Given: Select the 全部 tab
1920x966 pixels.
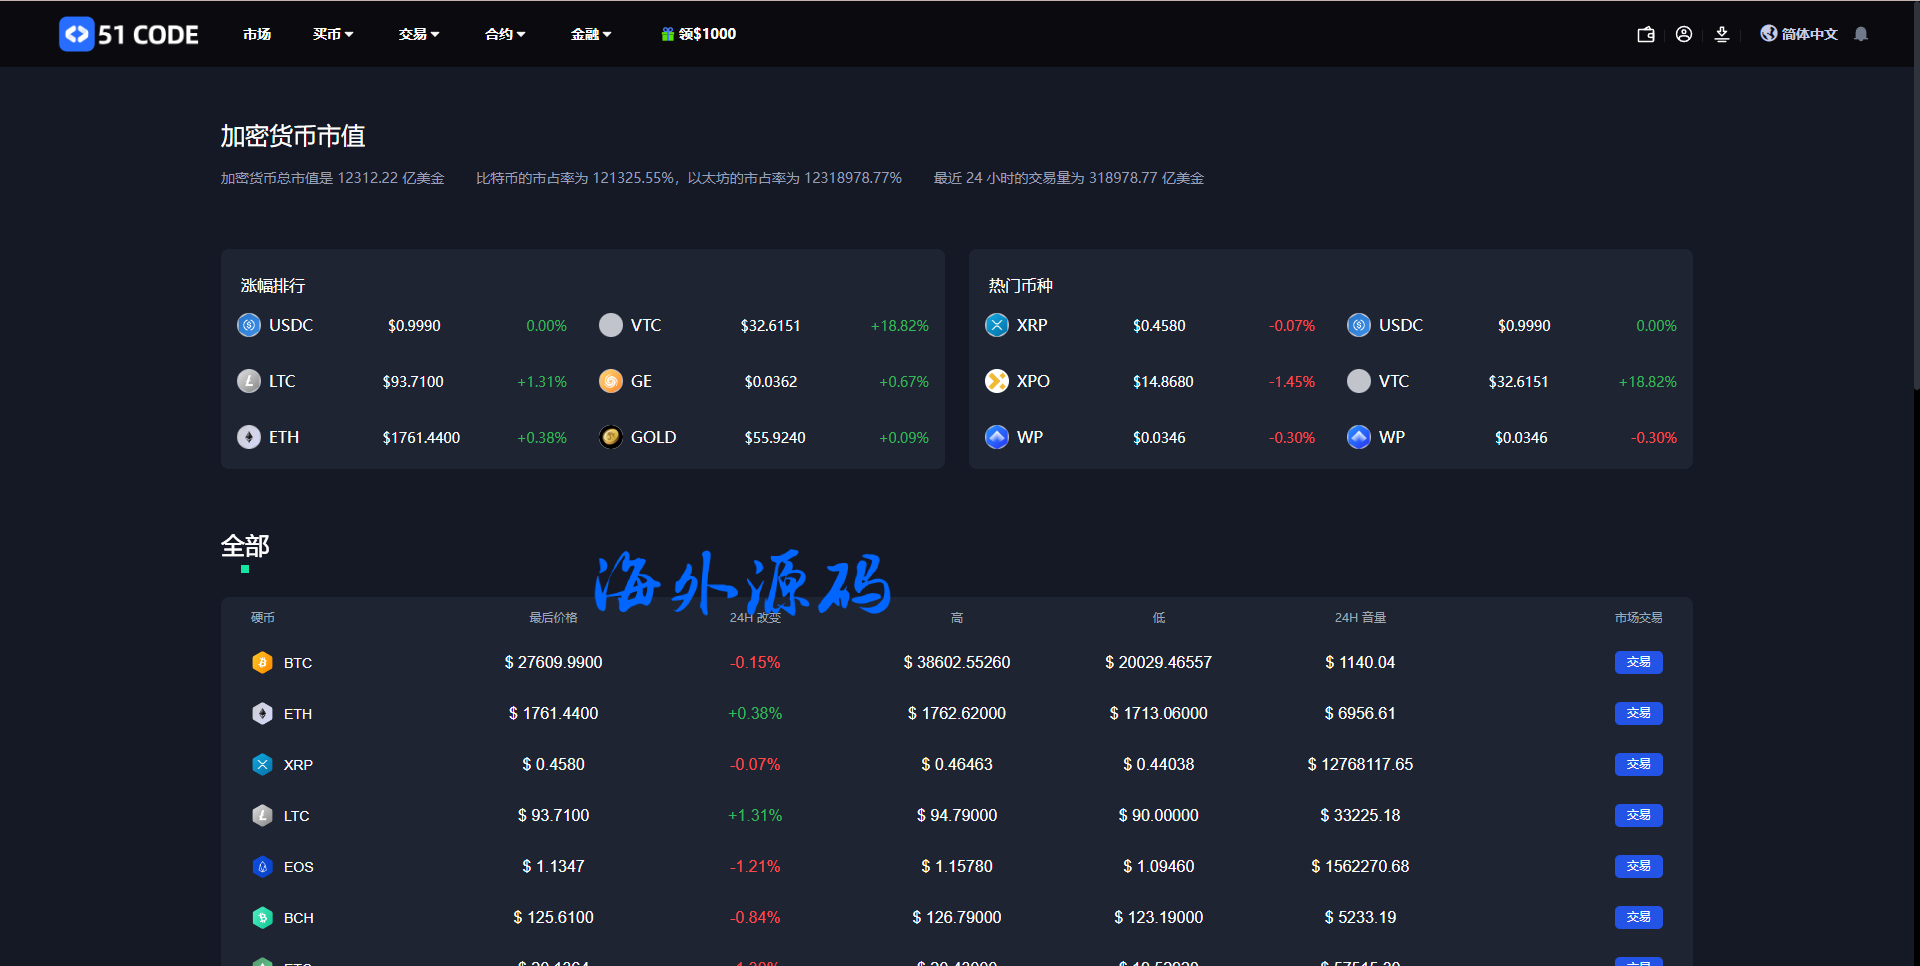Looking at the screenshot, I should (245, 546).
